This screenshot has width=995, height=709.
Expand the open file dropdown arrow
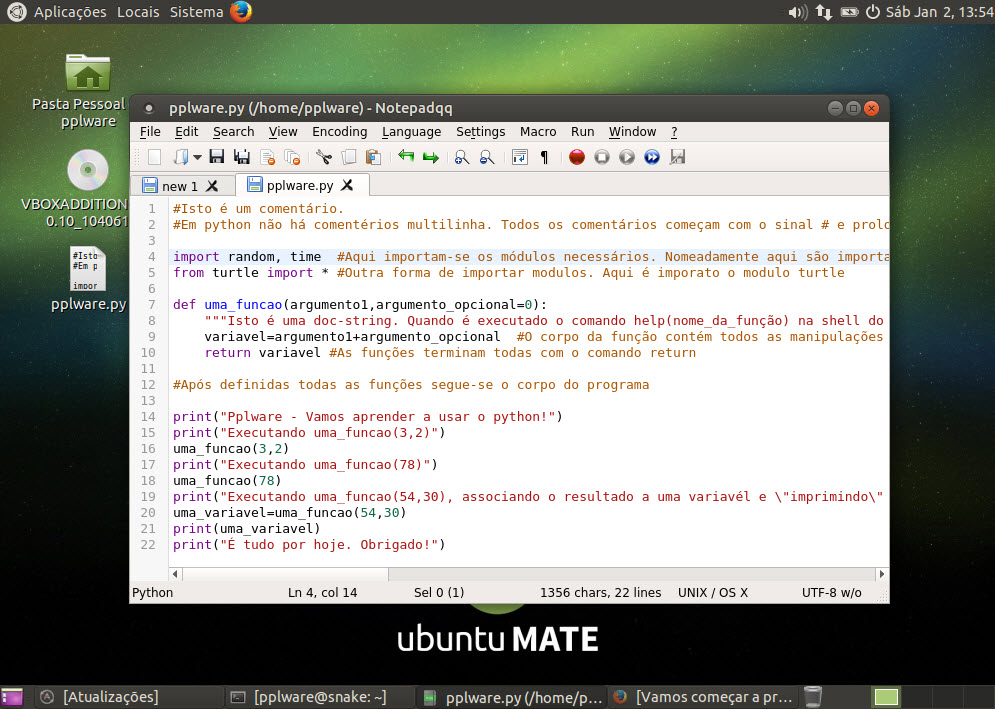[x=197, y=157]
